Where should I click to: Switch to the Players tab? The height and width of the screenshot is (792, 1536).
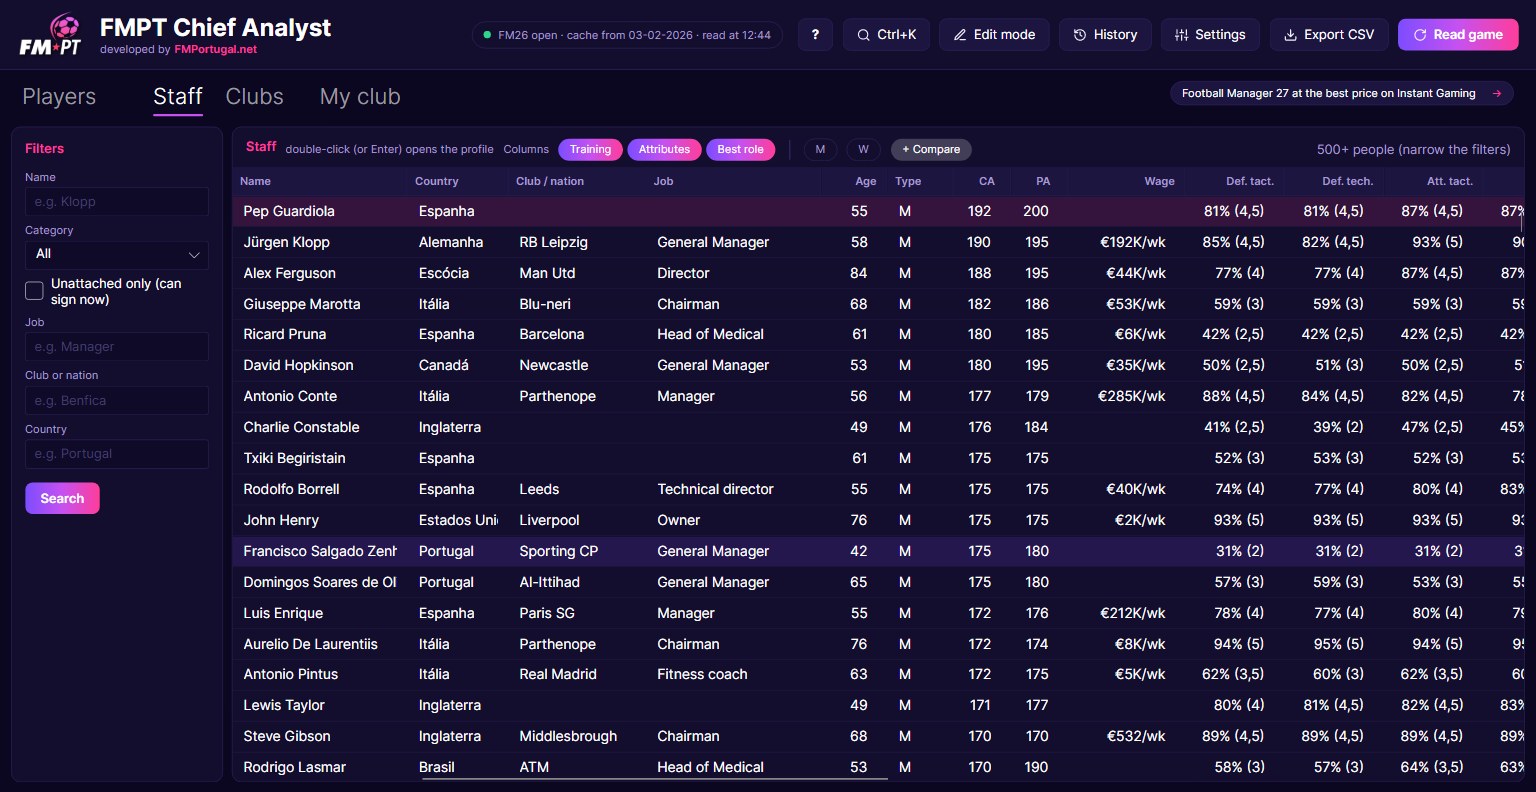coord(59,97)
